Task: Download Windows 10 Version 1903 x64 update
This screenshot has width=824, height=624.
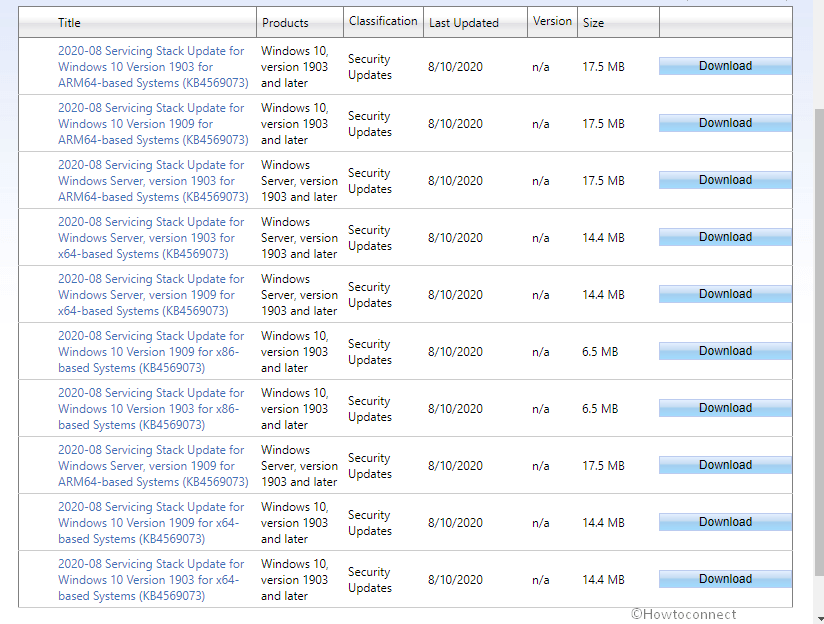Action: tap(725, 579)
